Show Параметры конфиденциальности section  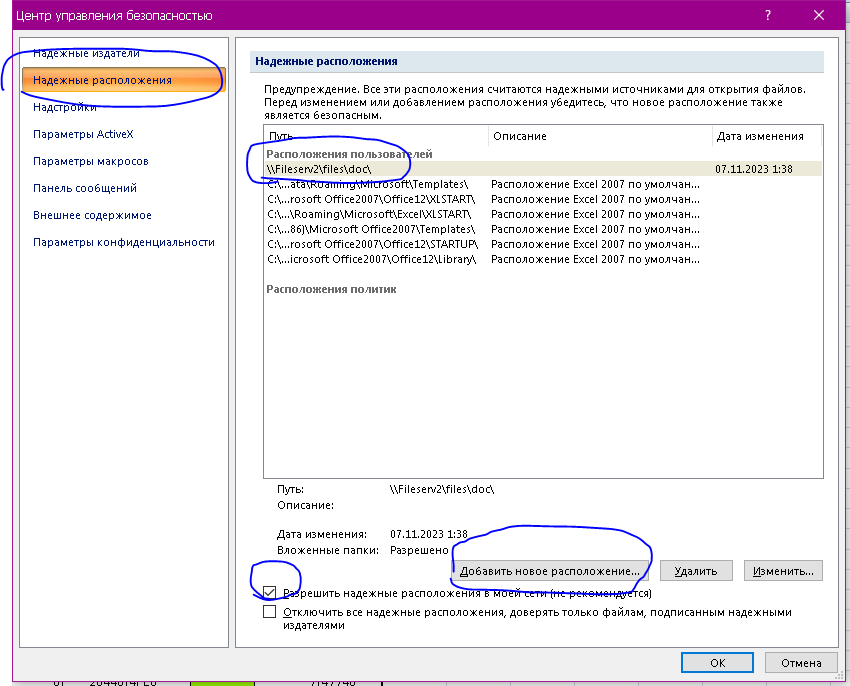coord(124,242)
